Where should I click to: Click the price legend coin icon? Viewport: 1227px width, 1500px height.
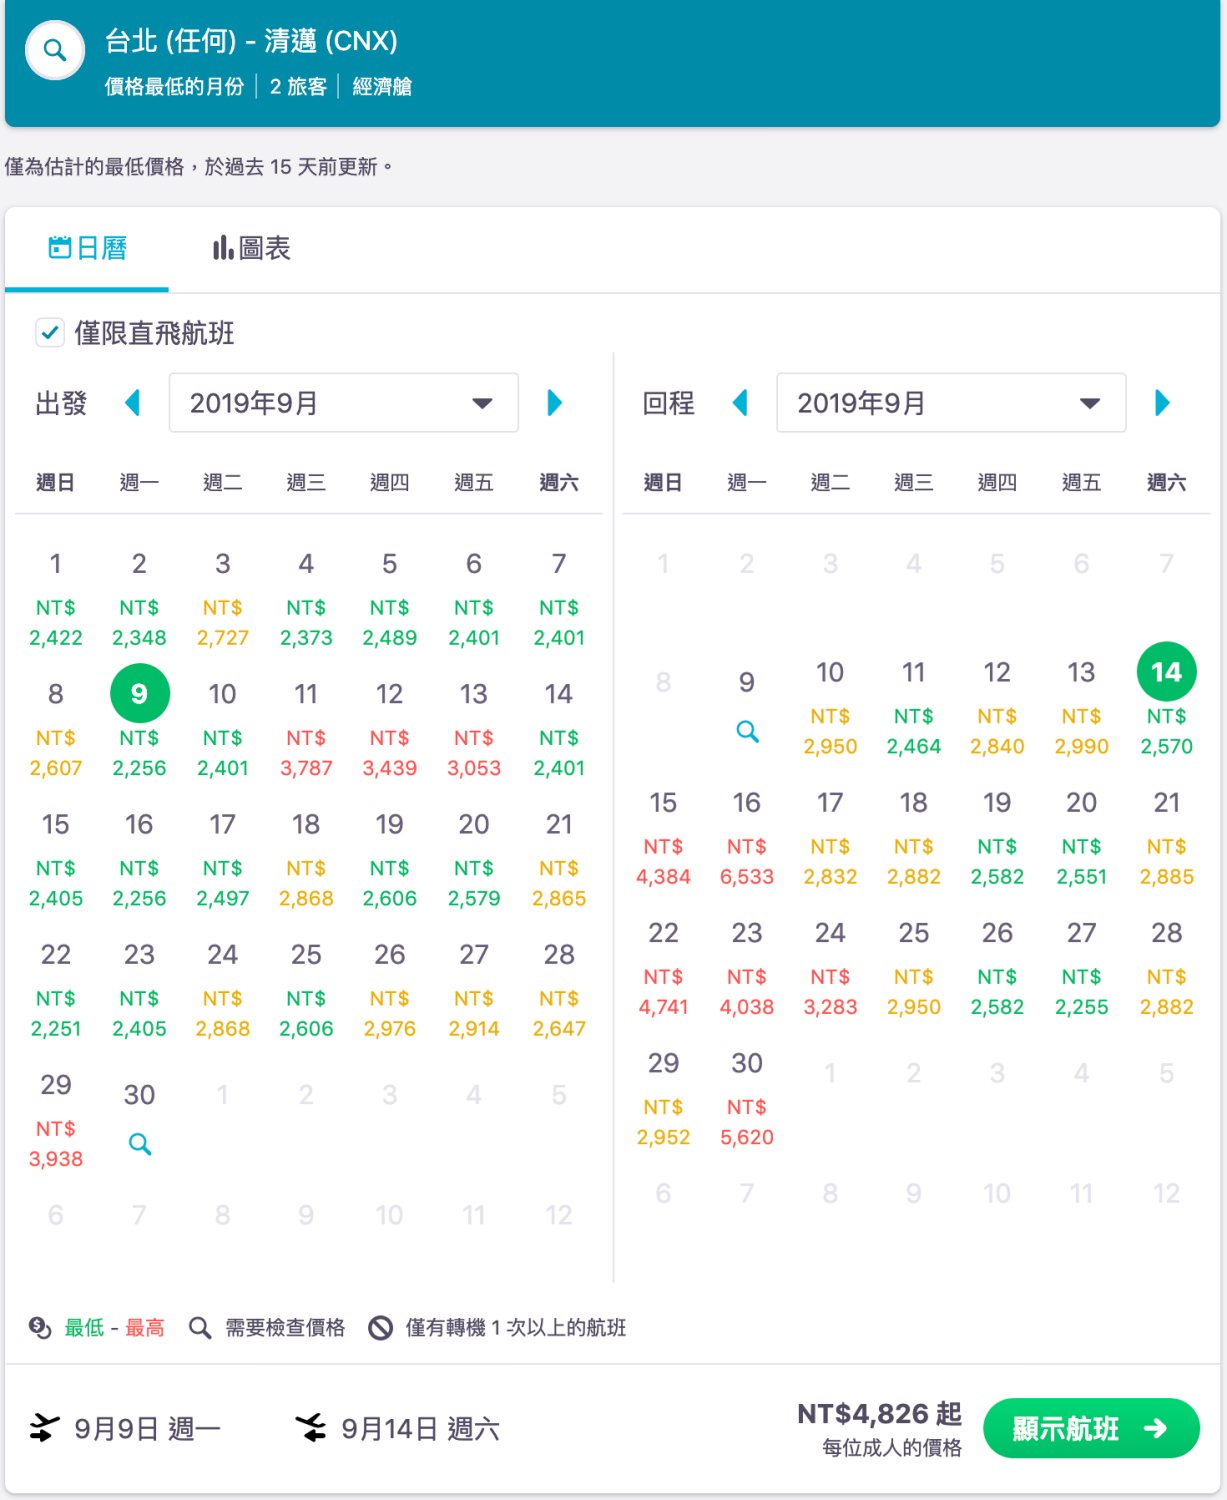40,1327
